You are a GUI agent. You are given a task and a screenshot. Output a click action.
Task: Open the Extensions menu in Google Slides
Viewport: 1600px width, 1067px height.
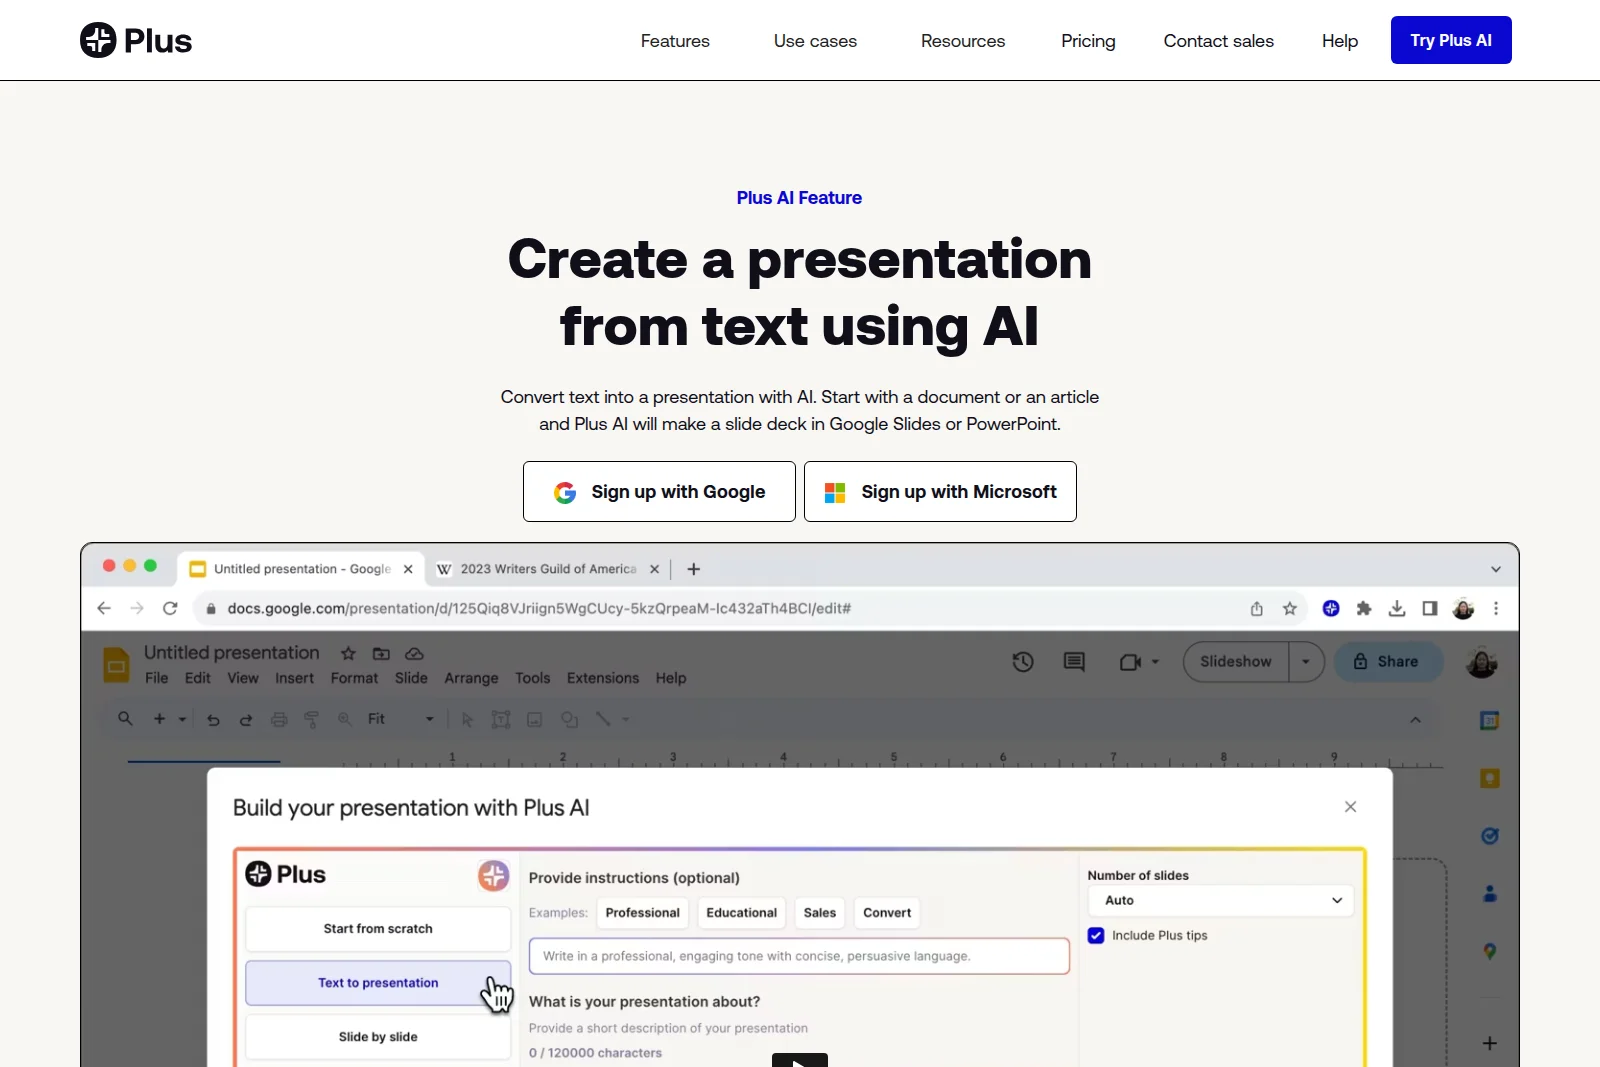601,678
